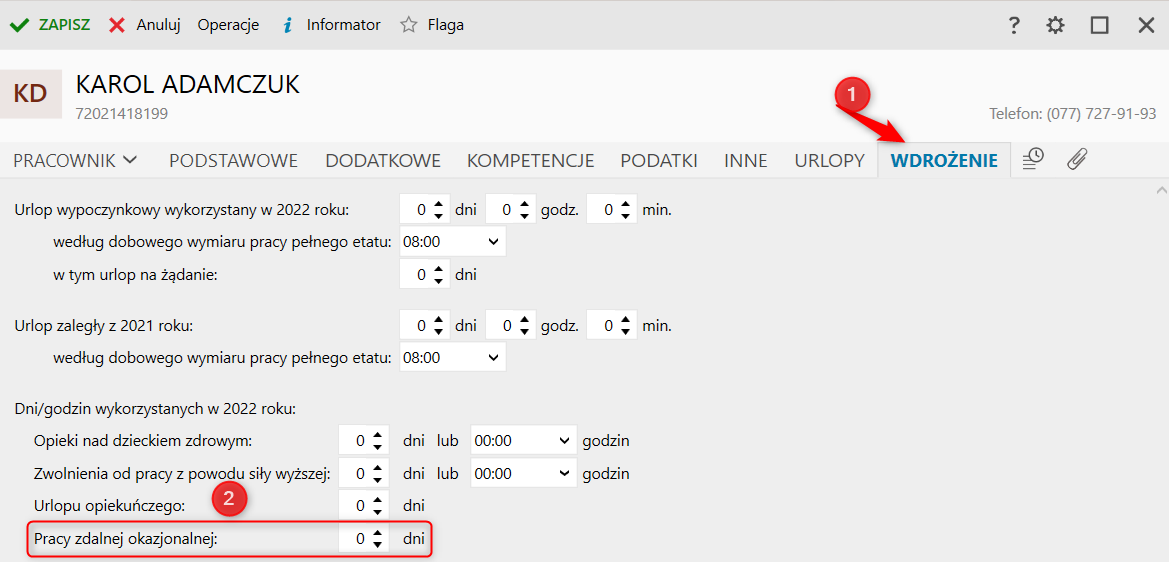Image resolution: width=1169 pixels, height=562 pixels.
Task: Maximize the window with square icon
Action: pyautogui.click(x=1099, y=25)
